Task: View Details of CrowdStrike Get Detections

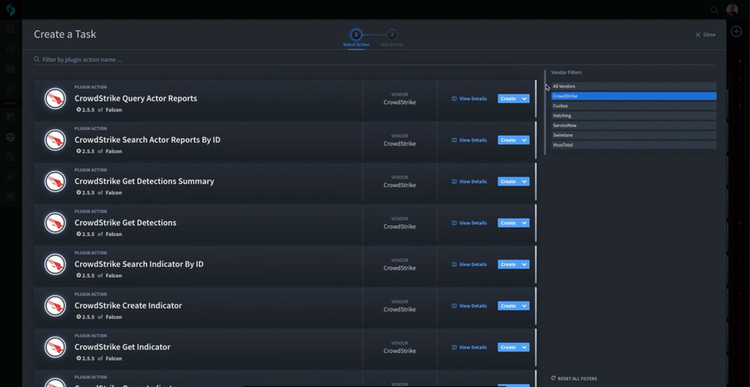Action: 469,223
